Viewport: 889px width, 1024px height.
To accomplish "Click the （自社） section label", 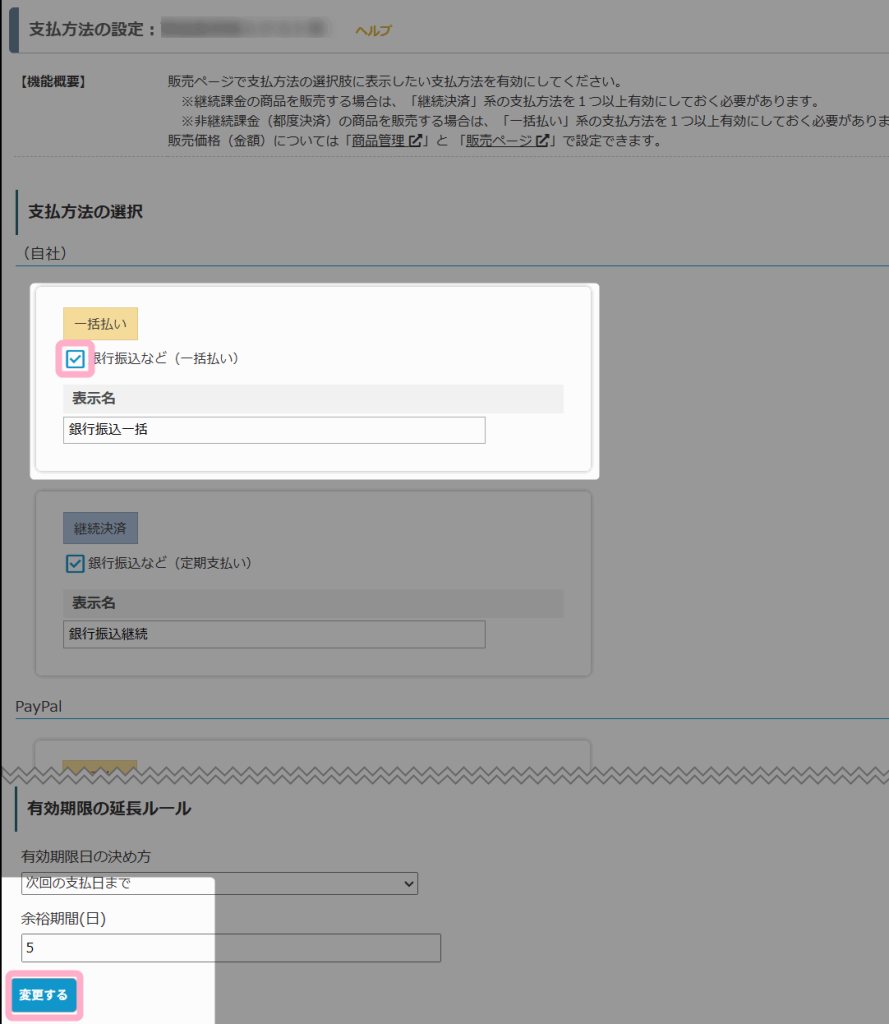I will [43, 254].
